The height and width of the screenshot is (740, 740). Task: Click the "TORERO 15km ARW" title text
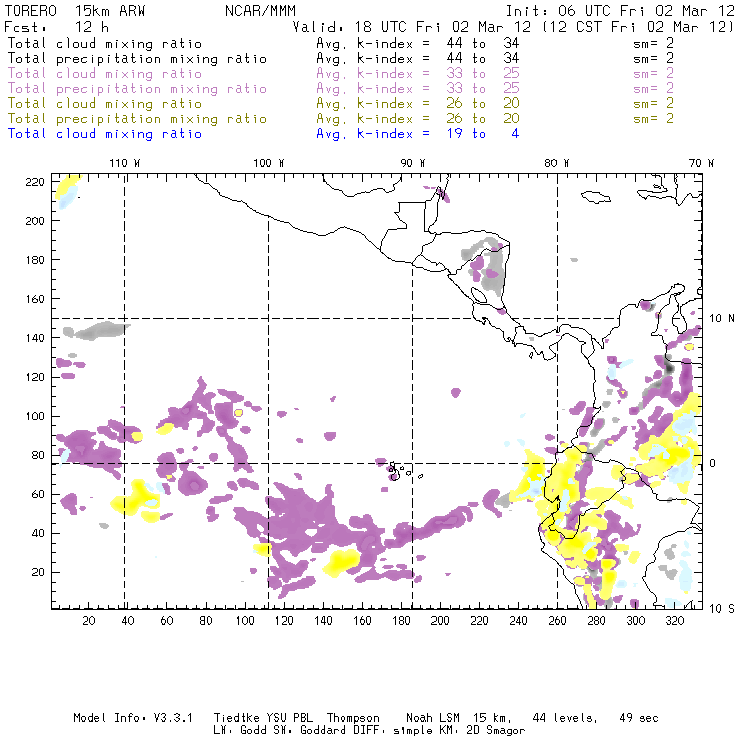(75, 11)
